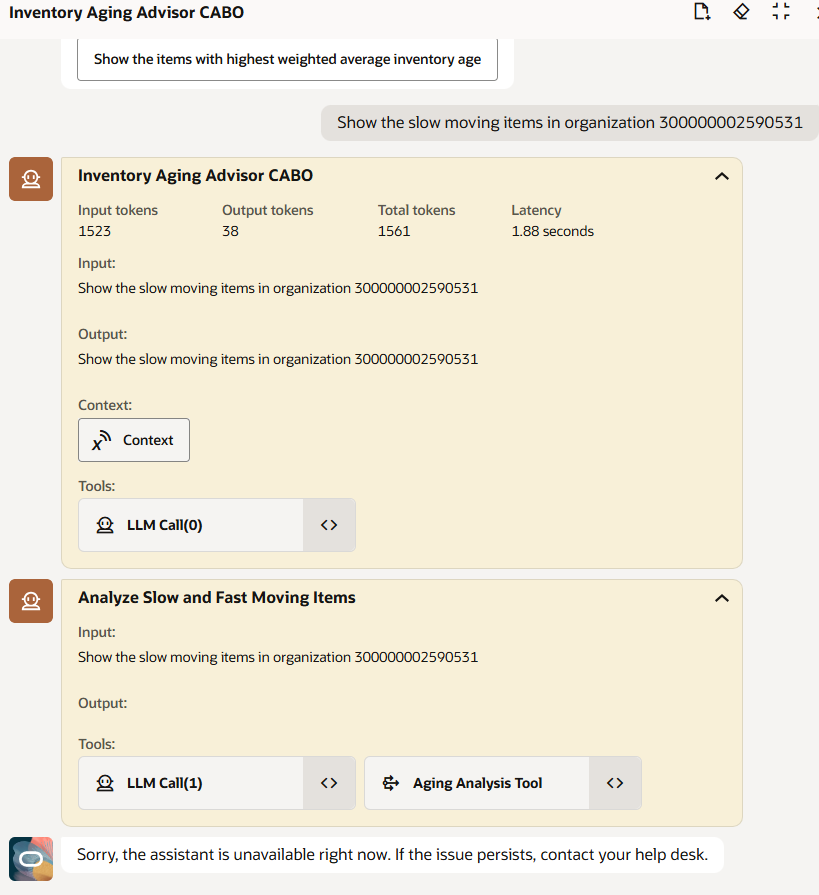The image size is (819, 895).
Task: Open the Context button
Action: pyautogui.click(x=134, y=440)
